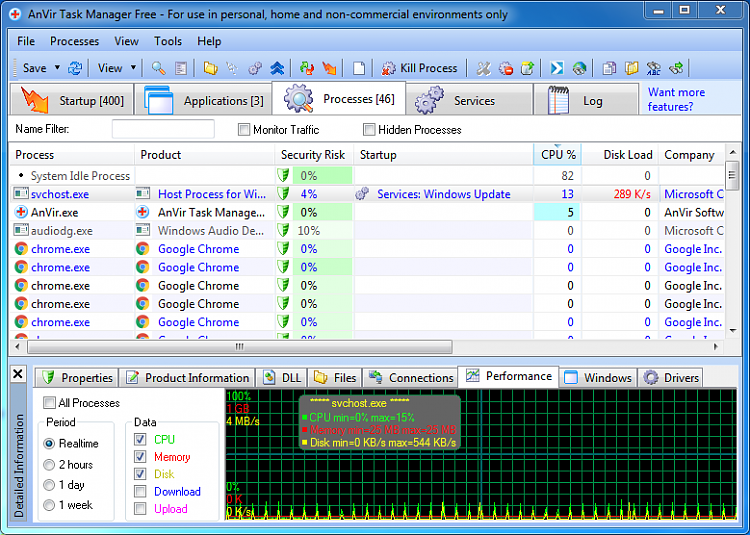Click the Kill Process button
The image size is (750, 535).
coord(419,68)
